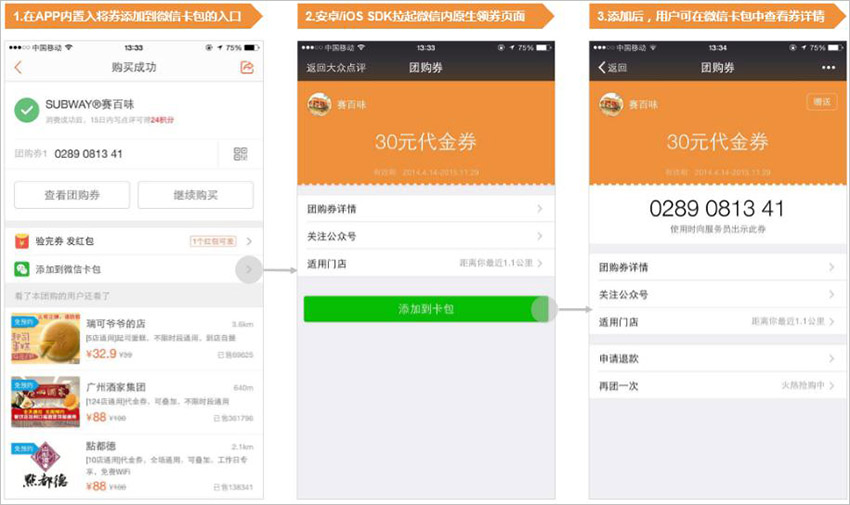
Task: Tap the battery icon in left phone status bar
Action: (251, 48)
